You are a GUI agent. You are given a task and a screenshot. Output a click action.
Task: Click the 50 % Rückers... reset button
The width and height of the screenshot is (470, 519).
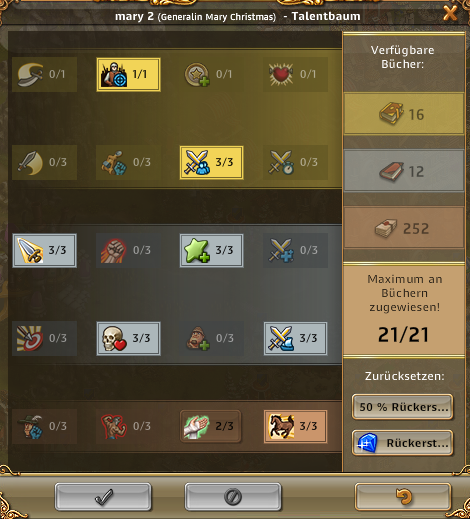click(x=403, y=407)
